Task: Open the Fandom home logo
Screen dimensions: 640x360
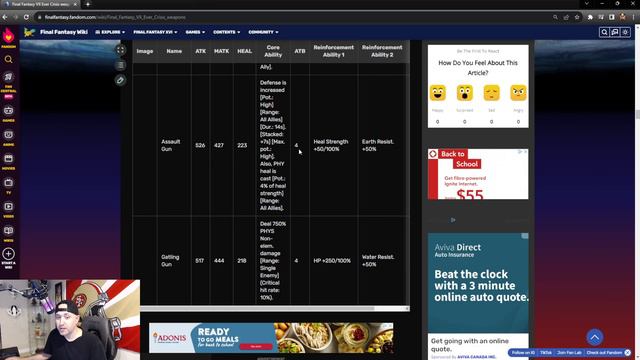Action: (x=9, y=37)
